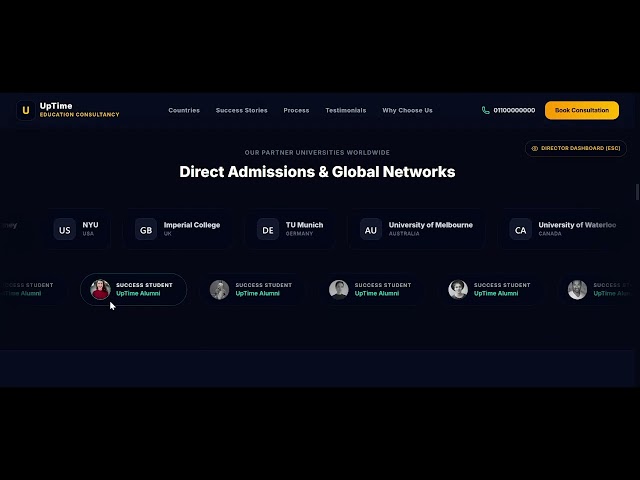Select the NYU university card
The width and height of the screenshot is (640, 480).
[79, 229]
